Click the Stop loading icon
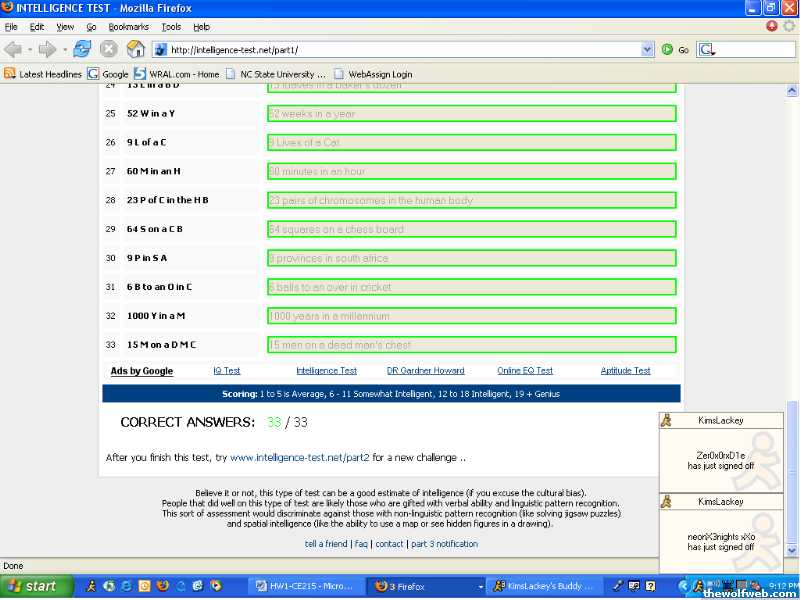 tap(108, 49)
